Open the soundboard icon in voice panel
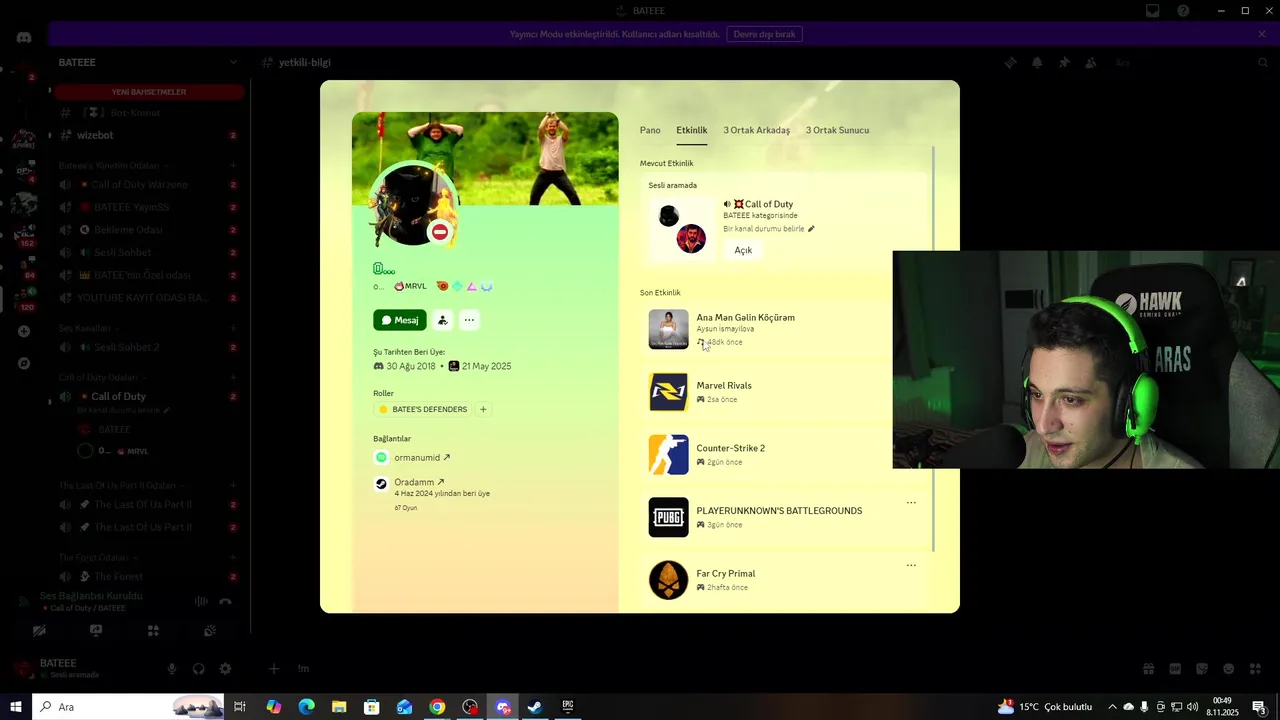Screen dimensions: 1280x720 tap(210, 631)
